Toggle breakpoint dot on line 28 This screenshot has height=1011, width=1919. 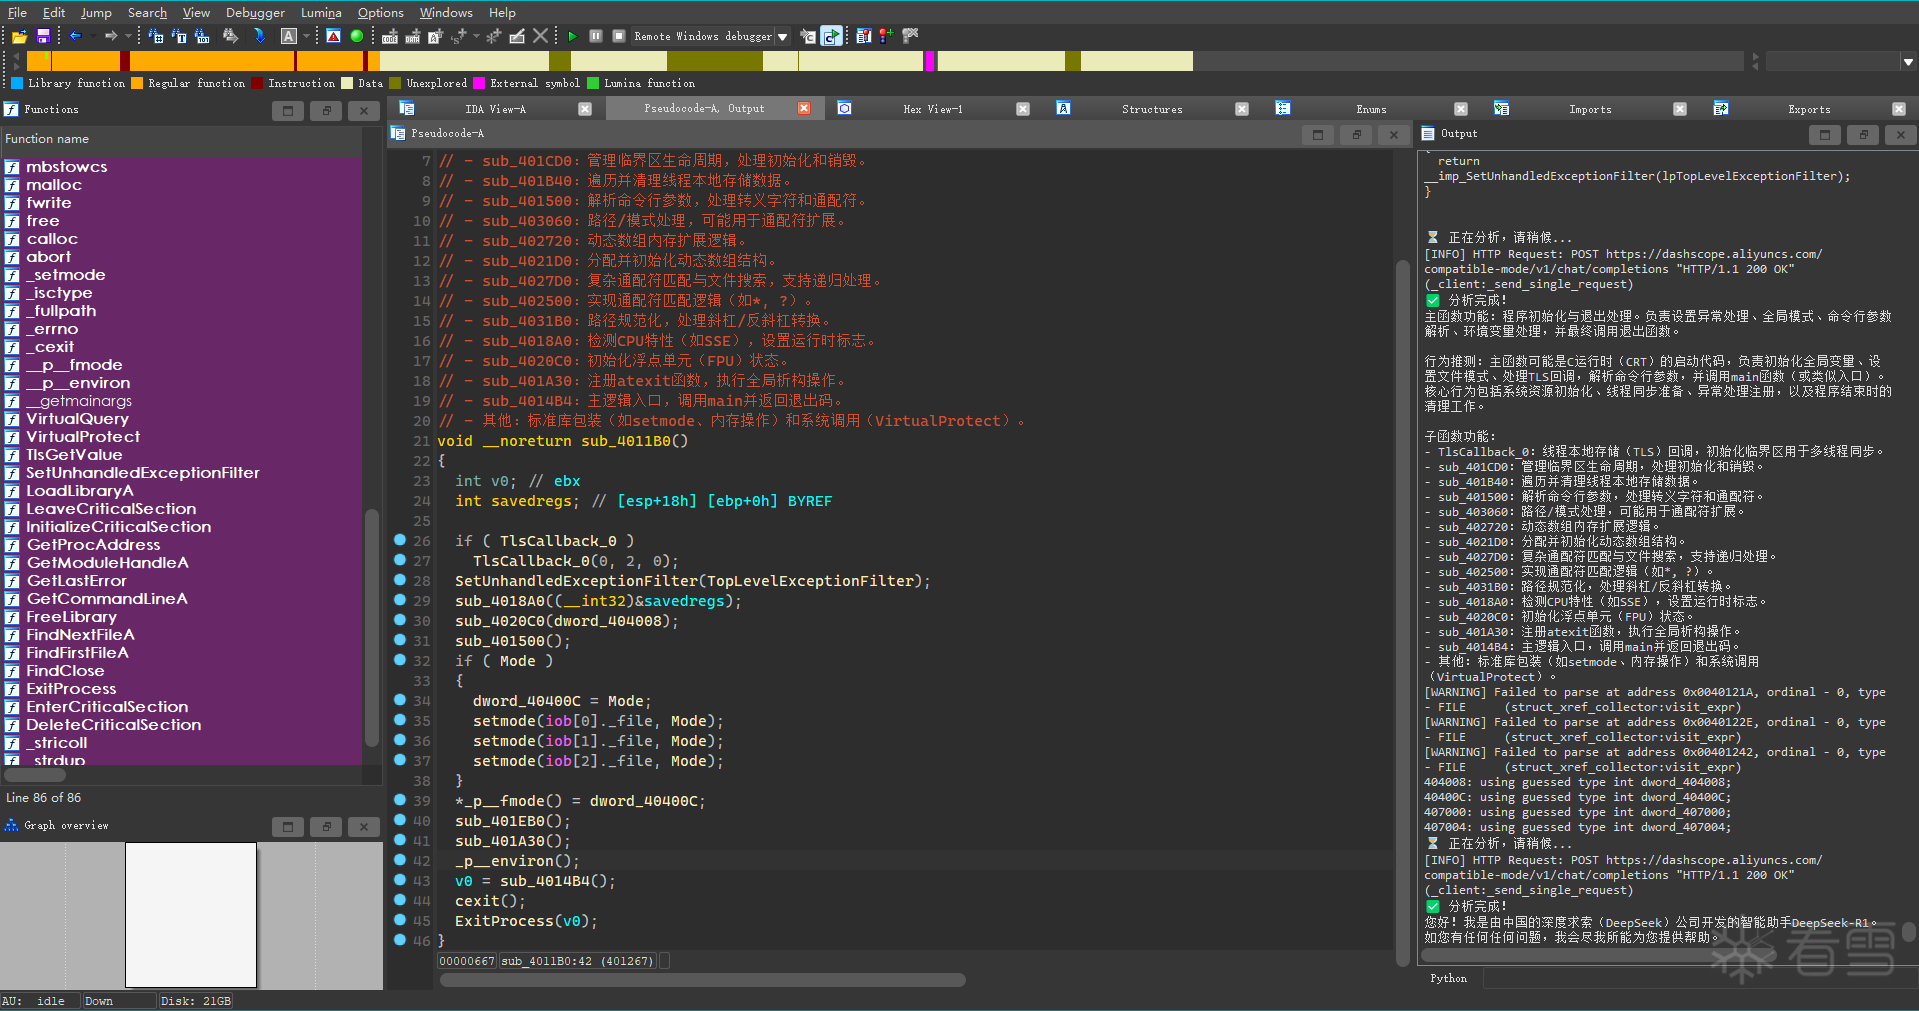tap(400, 580)
